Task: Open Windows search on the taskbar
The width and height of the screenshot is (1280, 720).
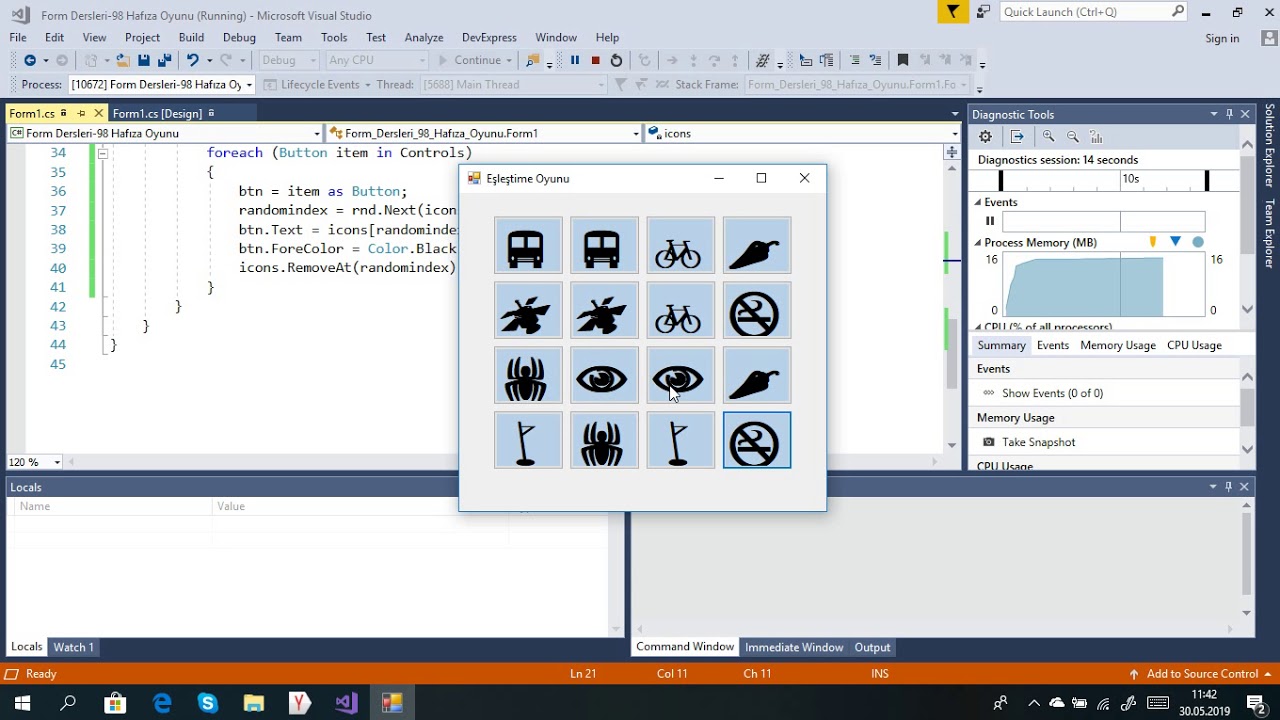Action: tap(68, 703)
